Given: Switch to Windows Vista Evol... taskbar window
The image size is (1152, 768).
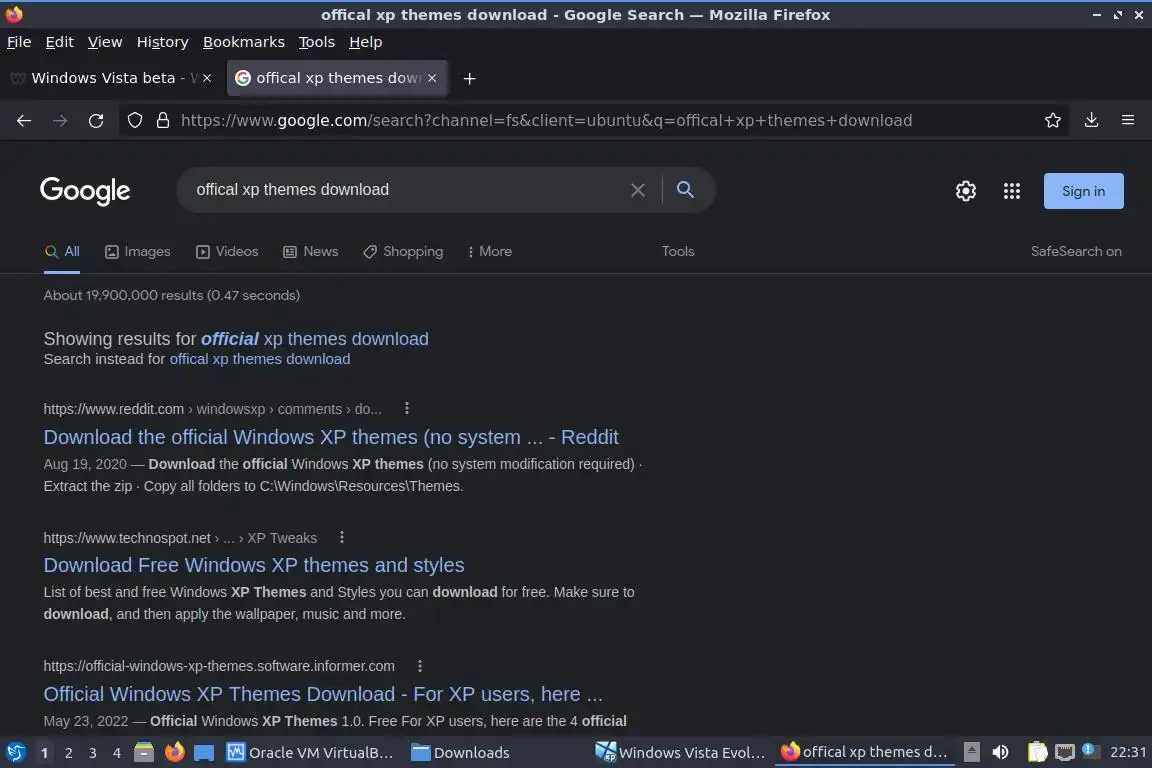Looking at the screenshot, I should click(x=680, y=753).
